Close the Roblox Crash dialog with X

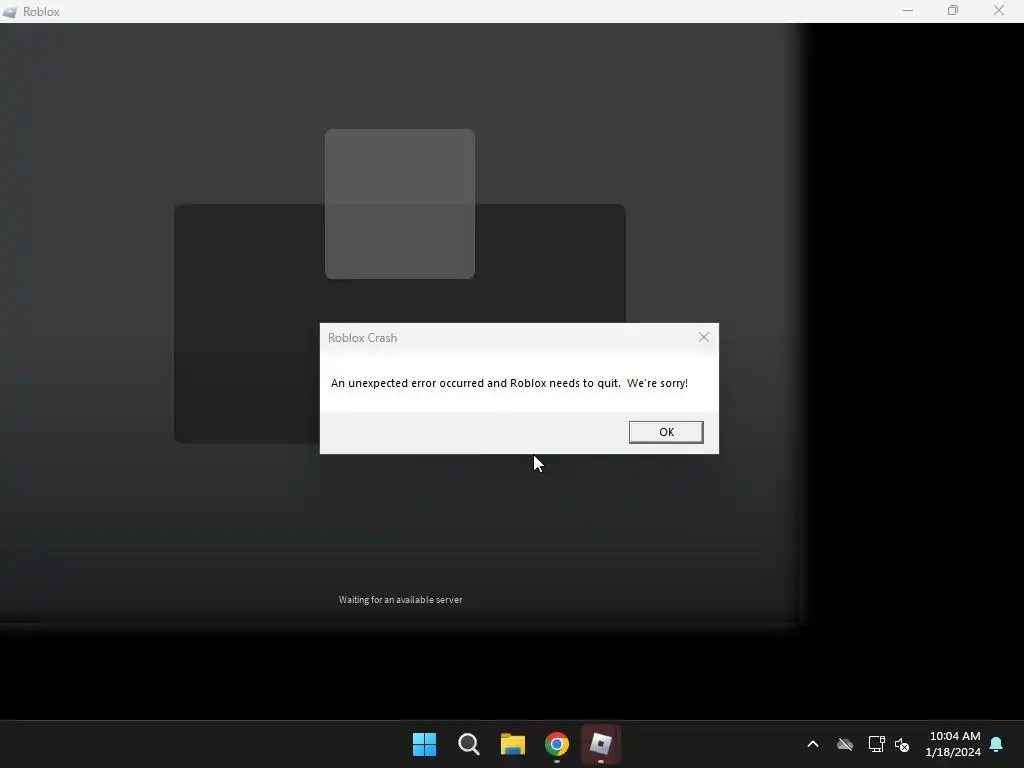pyautogui.click(x=703, y=337)
